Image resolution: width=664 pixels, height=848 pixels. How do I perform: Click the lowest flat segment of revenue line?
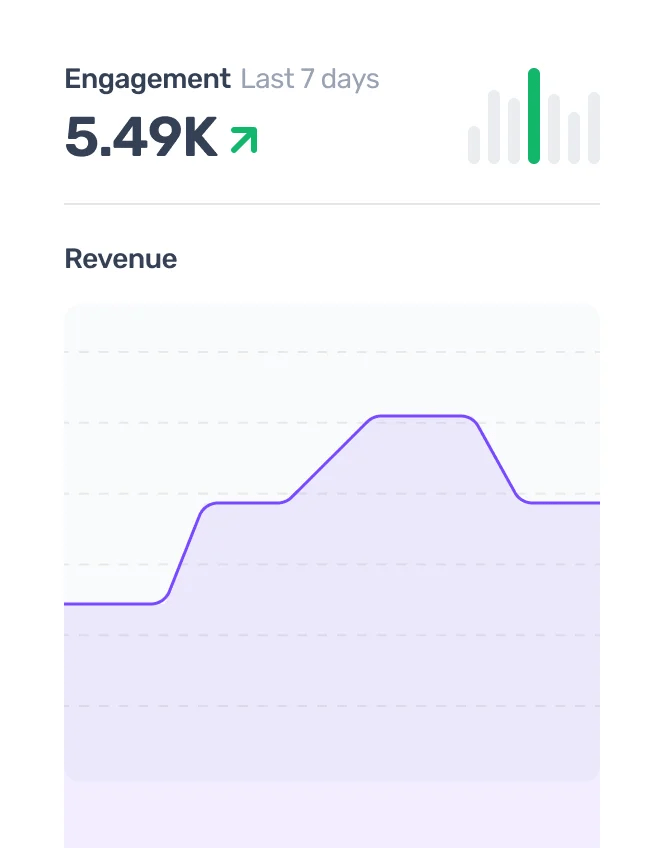[108, 603]
